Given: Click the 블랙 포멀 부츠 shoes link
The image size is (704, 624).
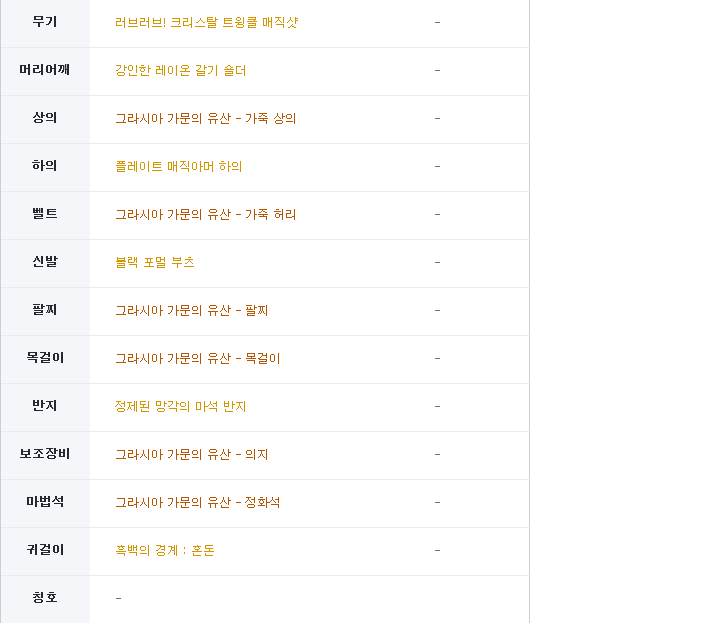Looking at the screenshot, I should [154, 263].
